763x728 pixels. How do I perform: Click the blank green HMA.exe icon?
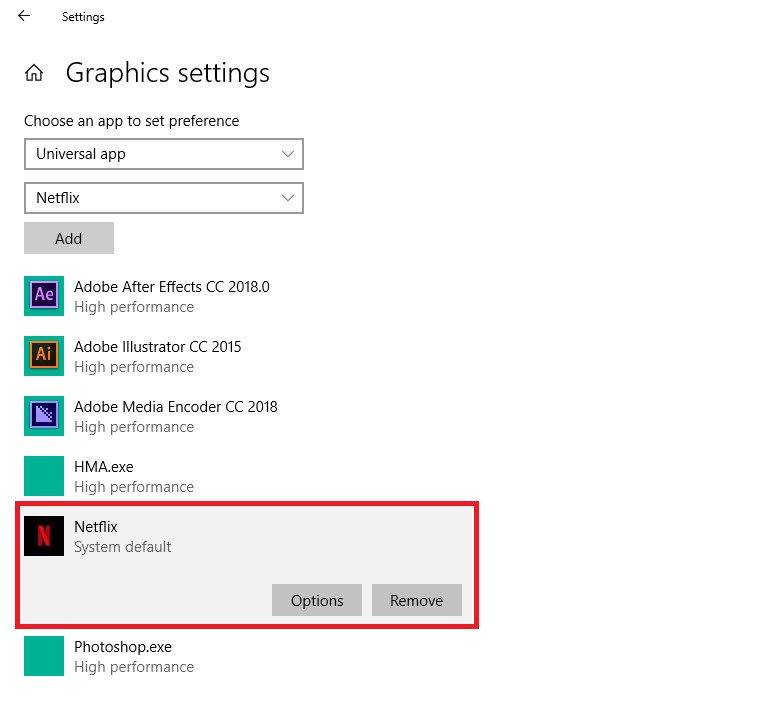coord(44,476)
